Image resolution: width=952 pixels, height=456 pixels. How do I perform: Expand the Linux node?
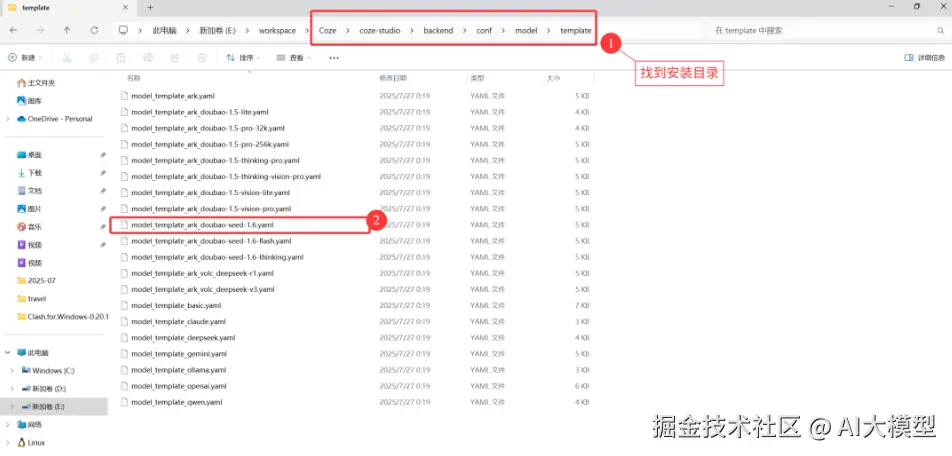click(x=7, y=443)
